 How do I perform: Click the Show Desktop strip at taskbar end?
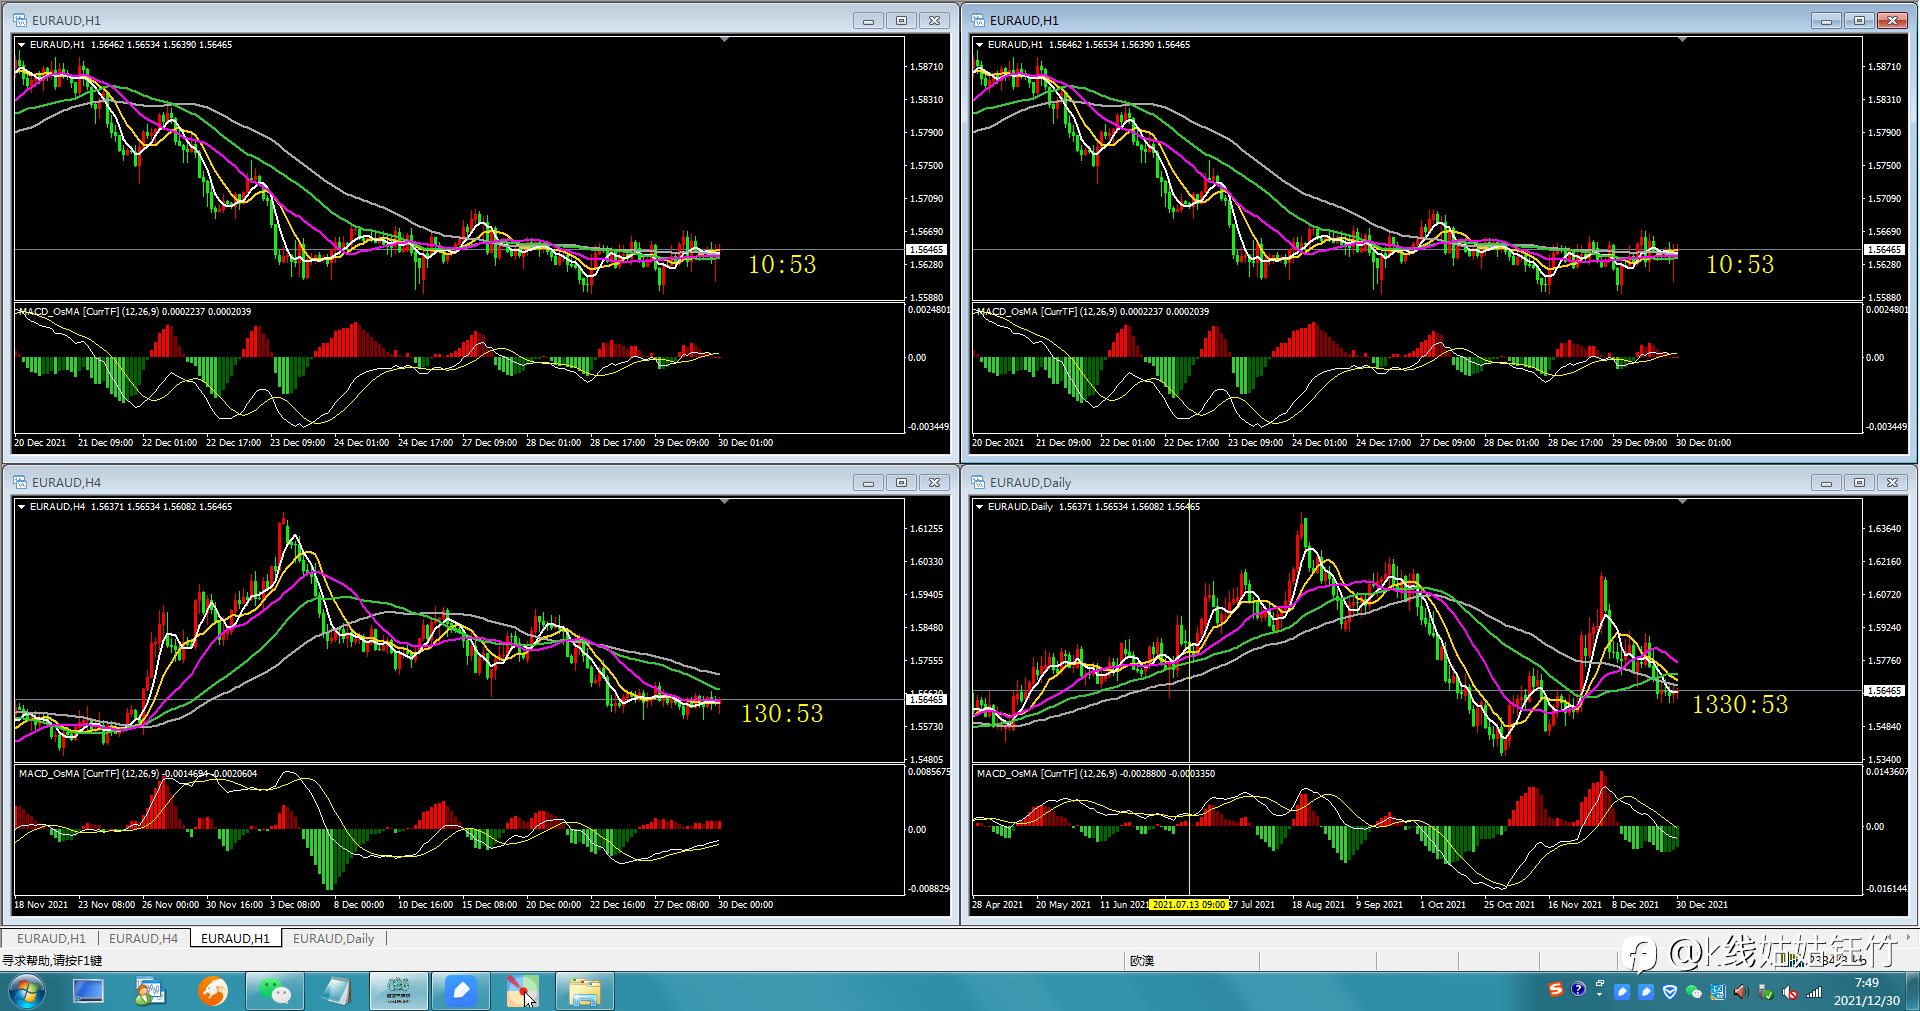1913,991
